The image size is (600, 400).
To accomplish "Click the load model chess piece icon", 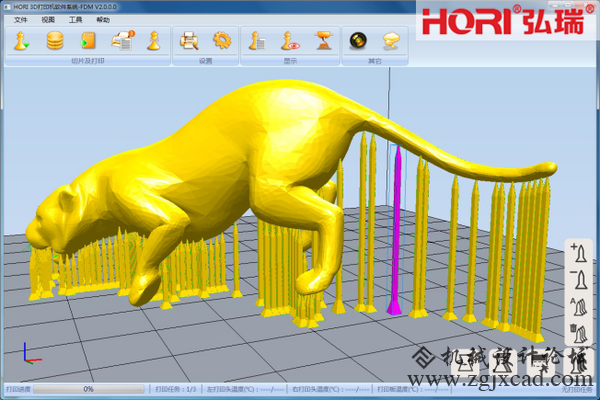I will 21,41.
